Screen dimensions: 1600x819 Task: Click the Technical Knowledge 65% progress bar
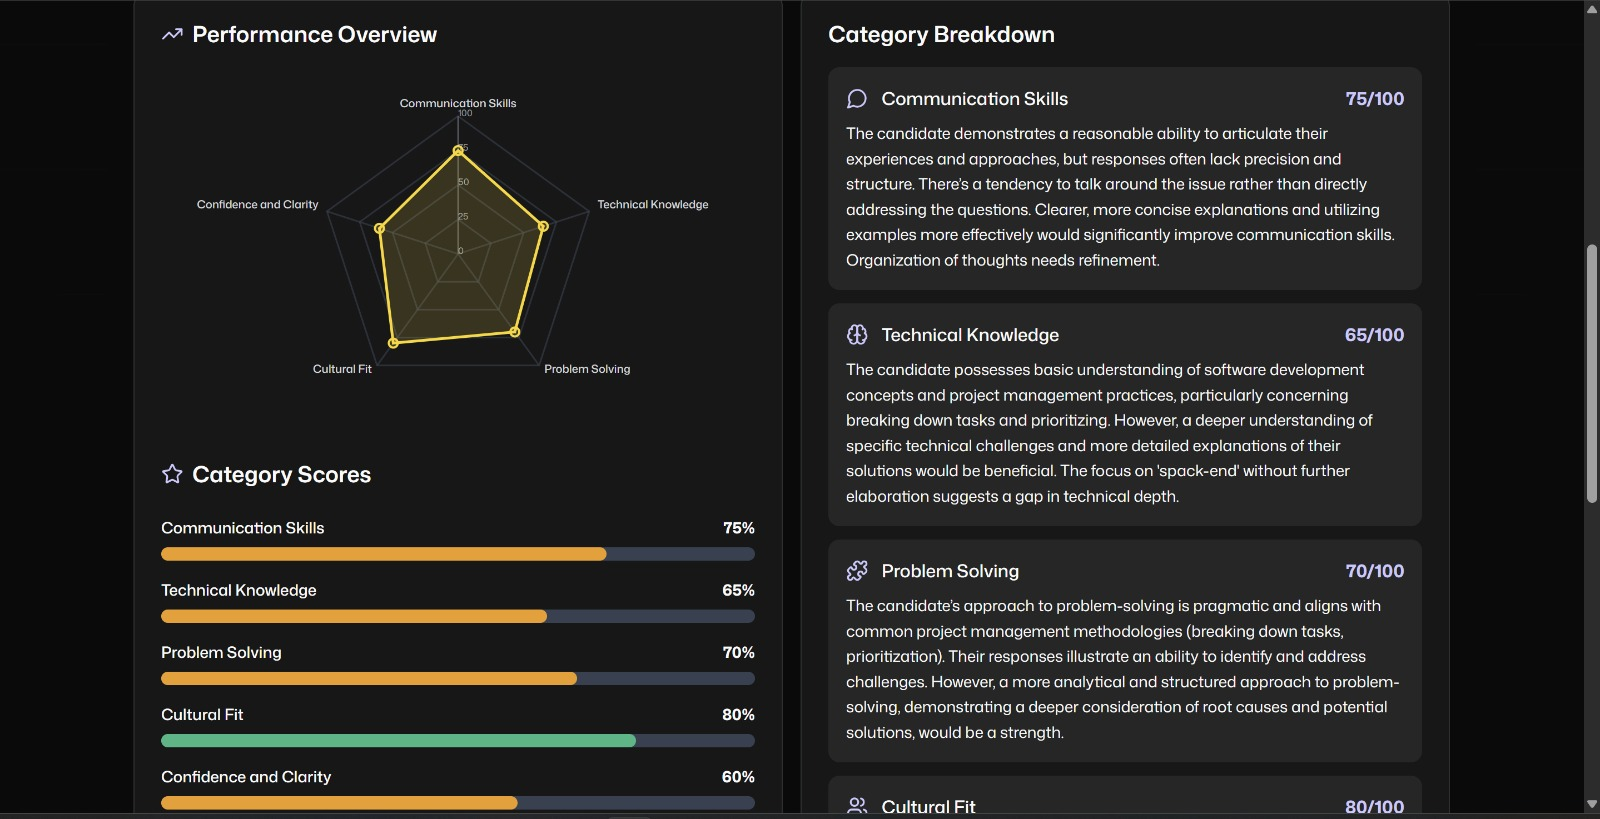pyautogui.click(x=457, y=616)
